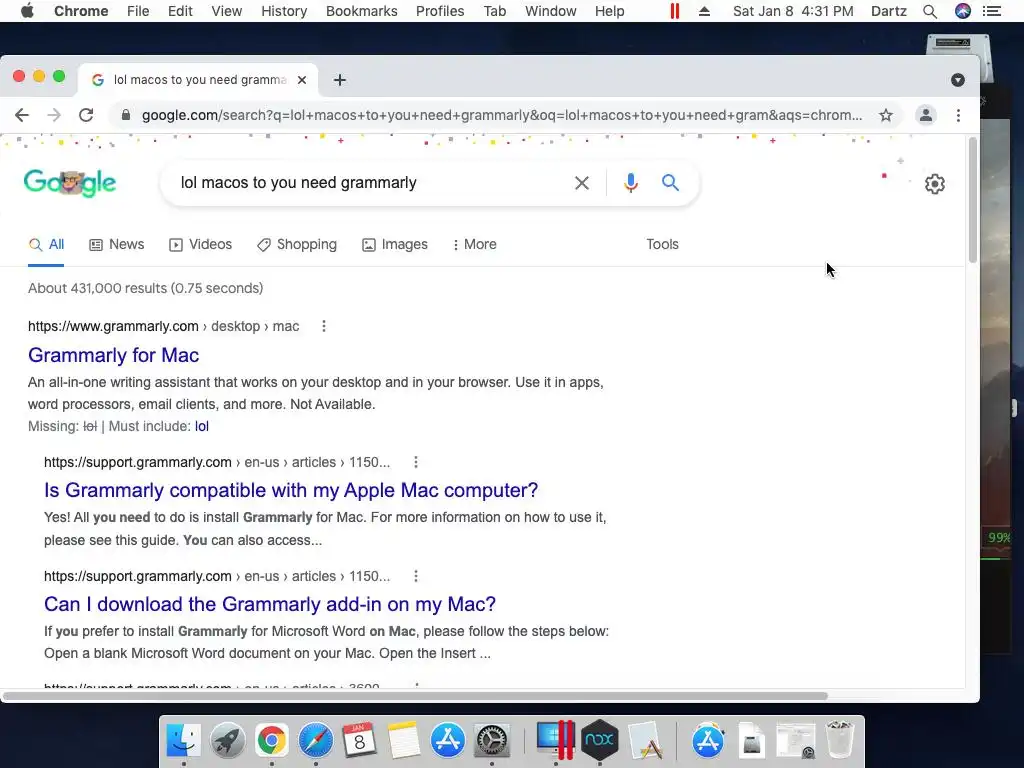Screen dimensions: 1024x768
Task: Open Calendar from the Dock
Action: pyautogui.click(x=359, y=740)
